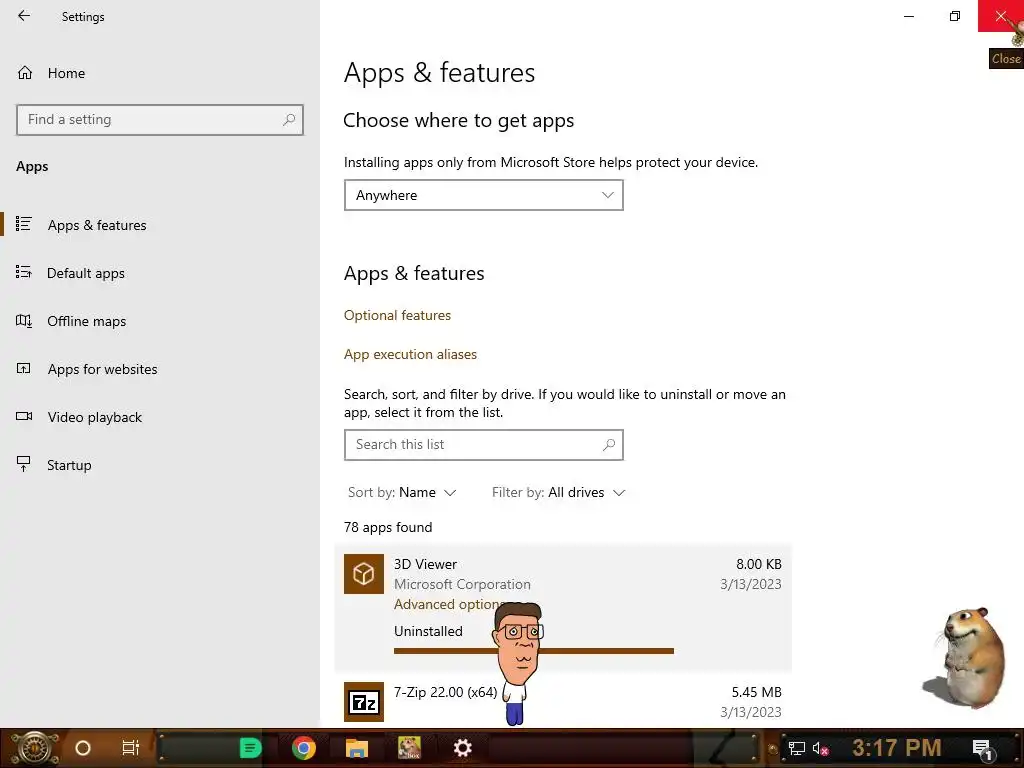1024x768 pixels.
Task: Open the Action Center notifications icon
Action: [x=982, y=749]
